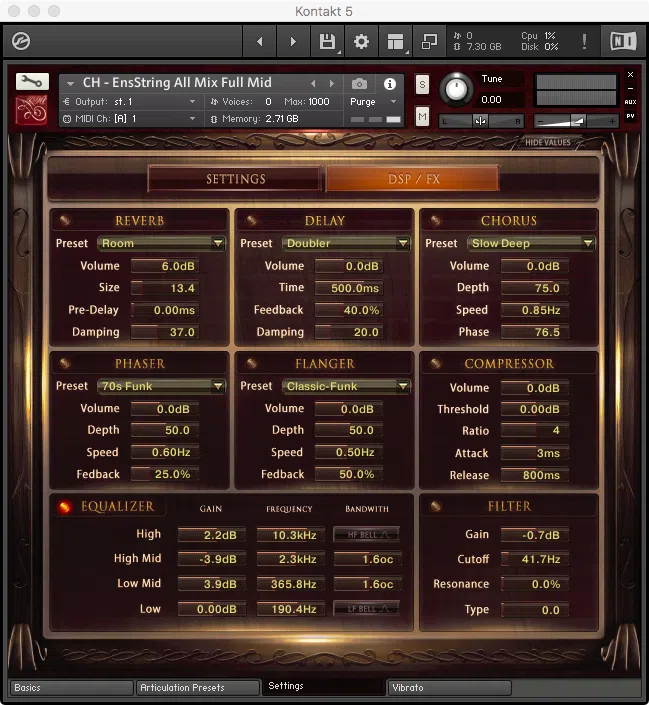Click the Delay Time value field
Viewport: 649px width, 705px height.
[348, 288]
